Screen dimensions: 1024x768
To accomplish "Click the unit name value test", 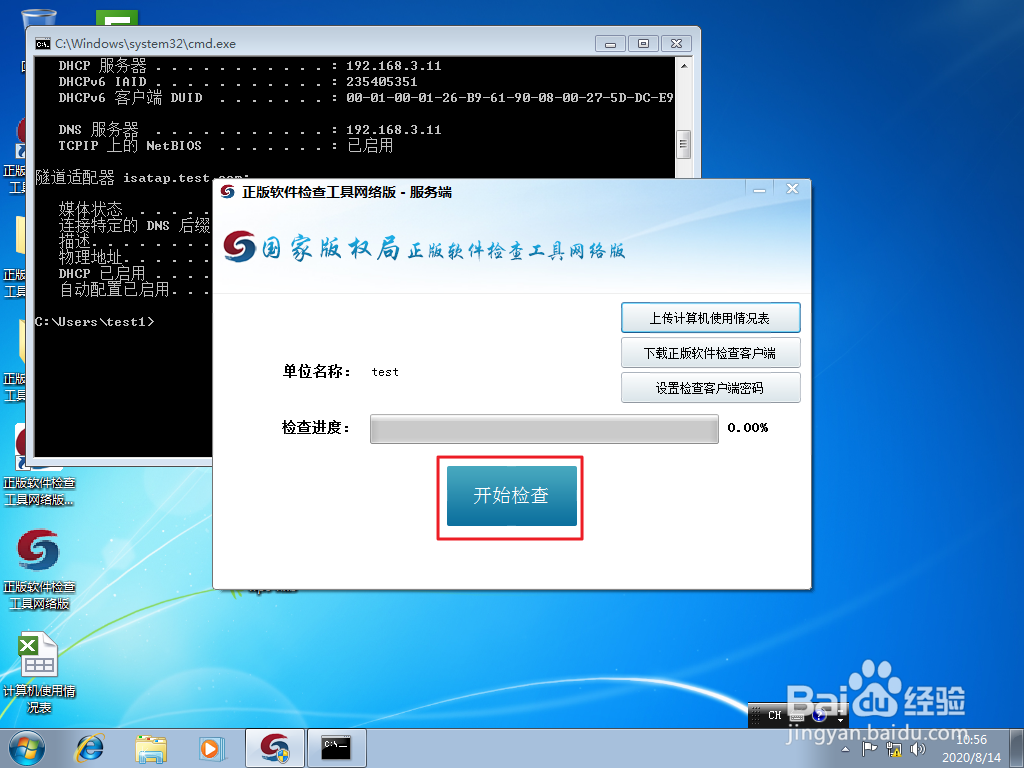I will pyautogui.click(x=385, y=372).
